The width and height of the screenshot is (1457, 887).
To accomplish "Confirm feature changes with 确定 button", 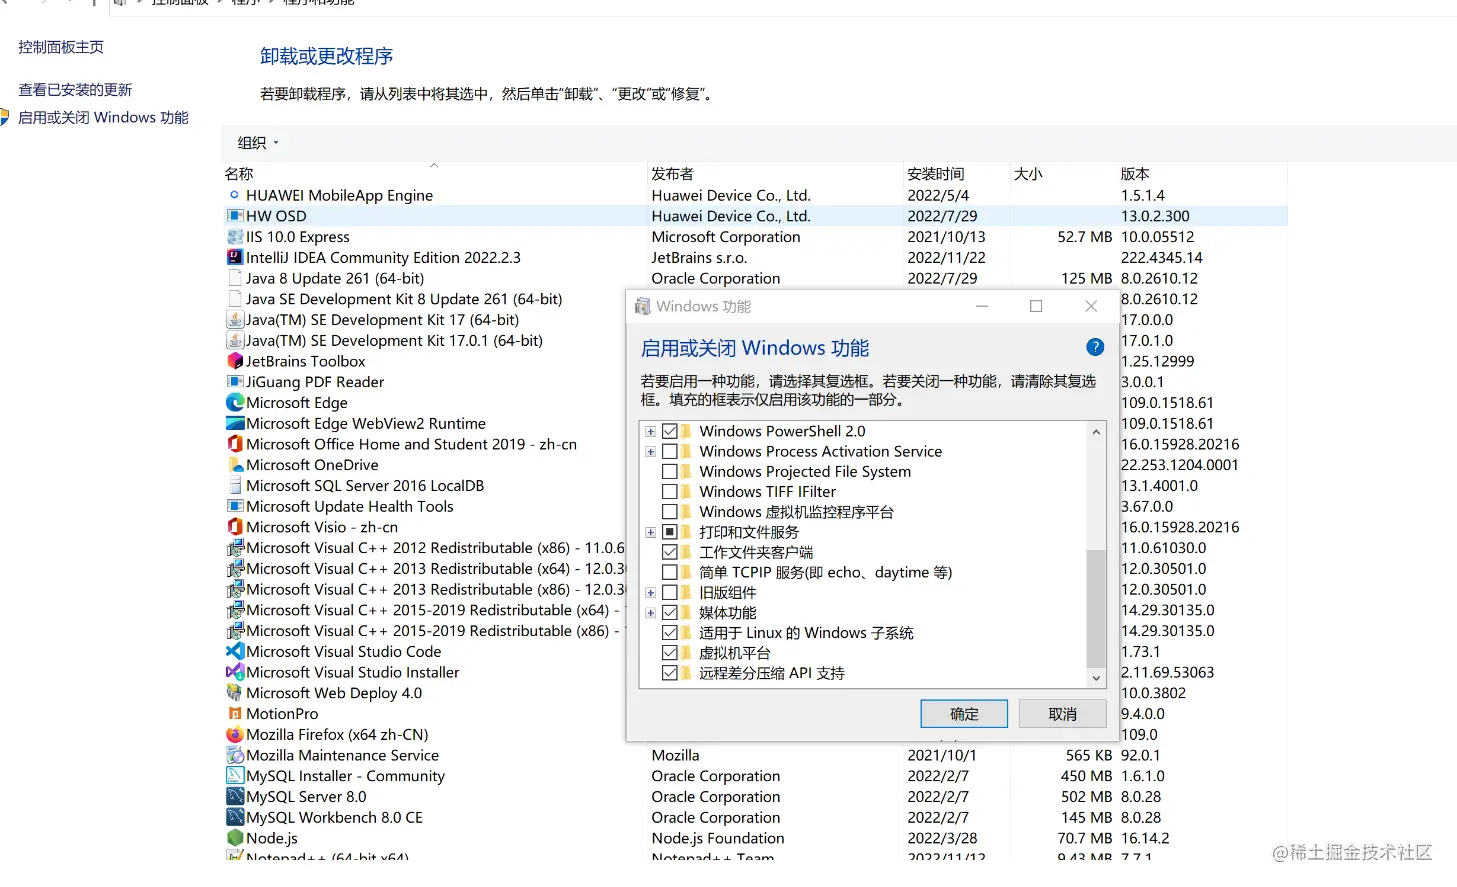I will 964,714.
